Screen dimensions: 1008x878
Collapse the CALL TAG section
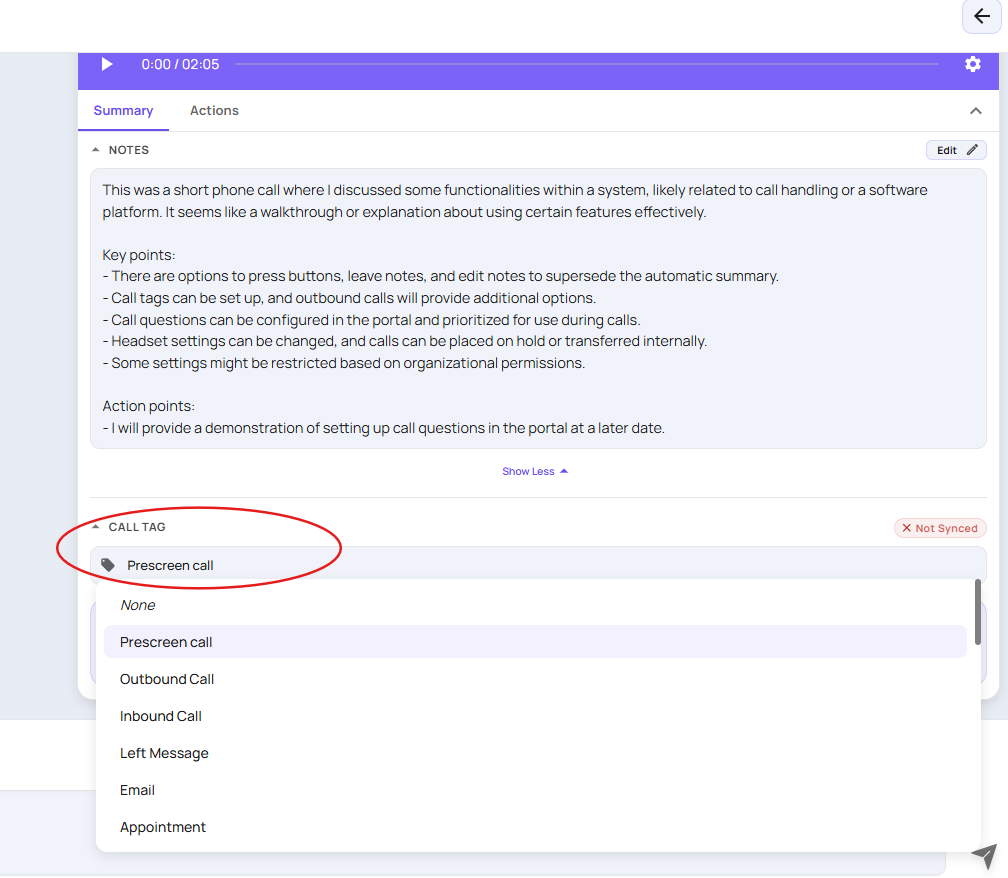[96, 527]
